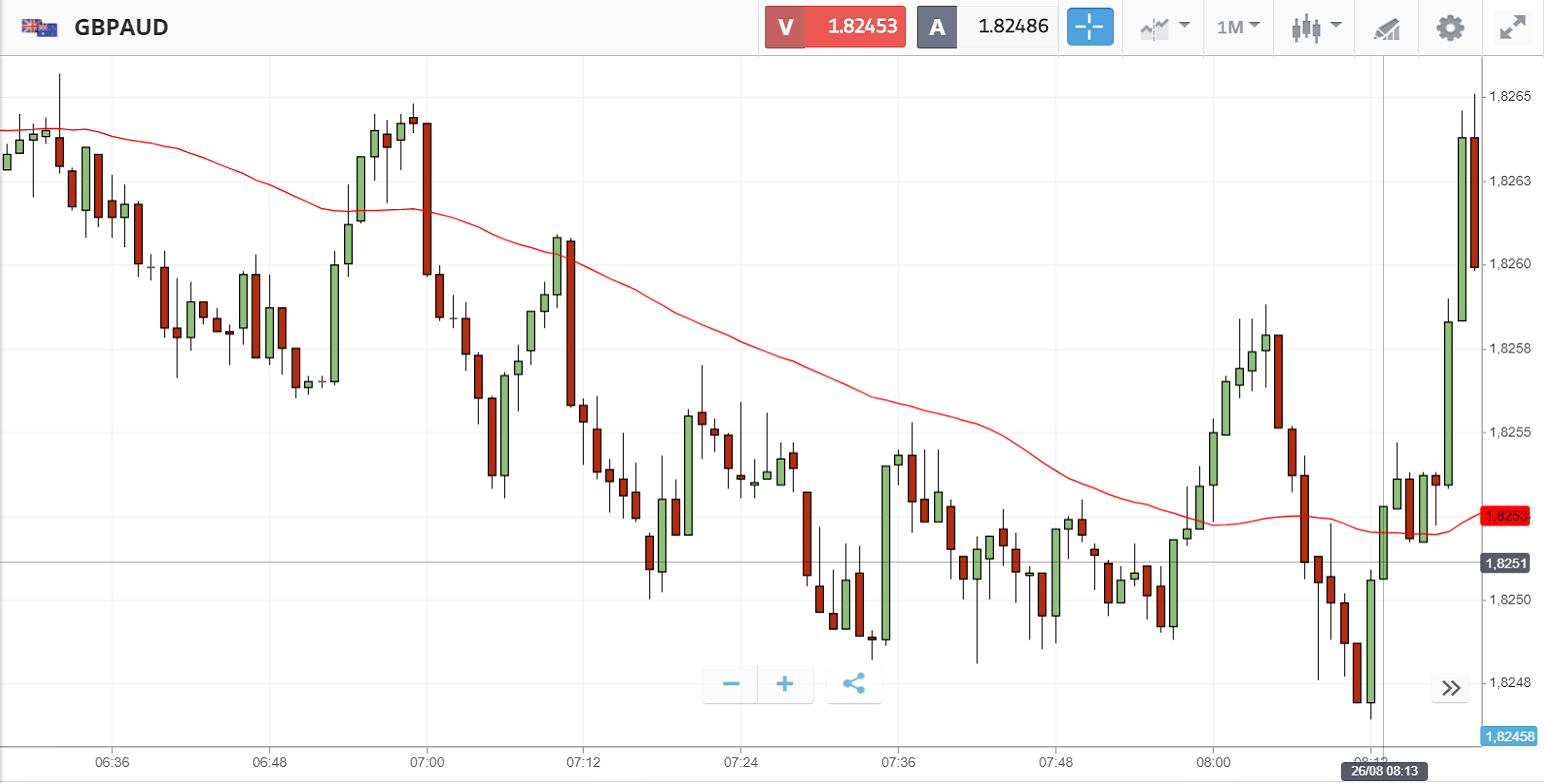Screen dimensions: 1544x783
Task: Click the buy price 1.82486 button
Action: [987, 27]
